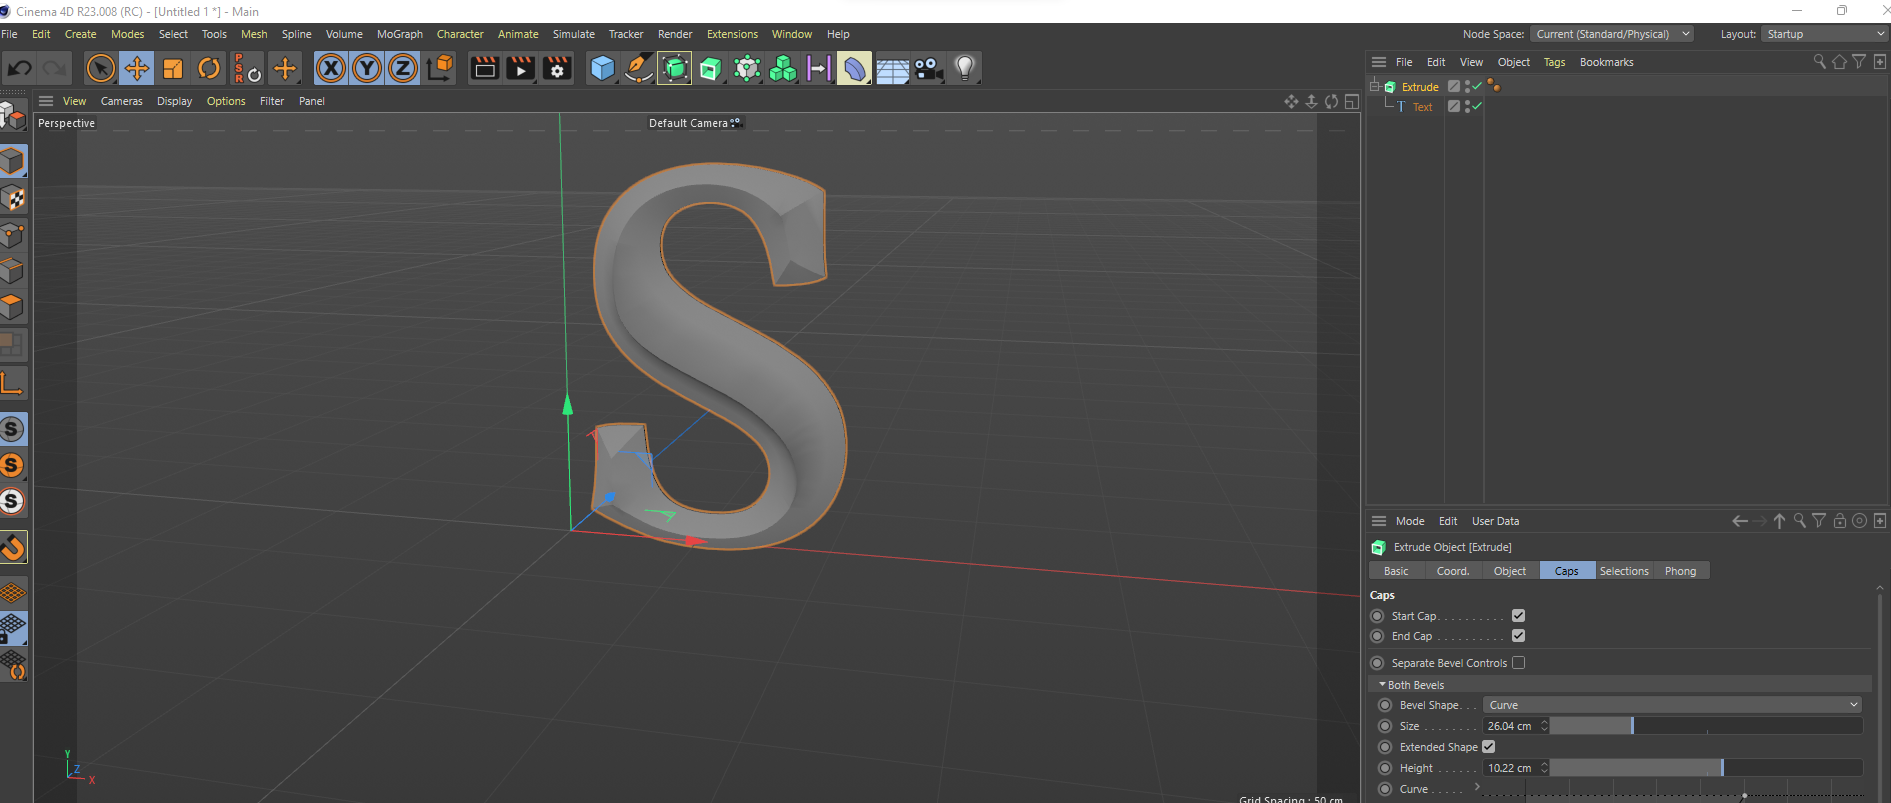This screenshot has height=803, width=1891.
Task: Collapse the Extrude object tree node
Action: [x=1375, y=86]
